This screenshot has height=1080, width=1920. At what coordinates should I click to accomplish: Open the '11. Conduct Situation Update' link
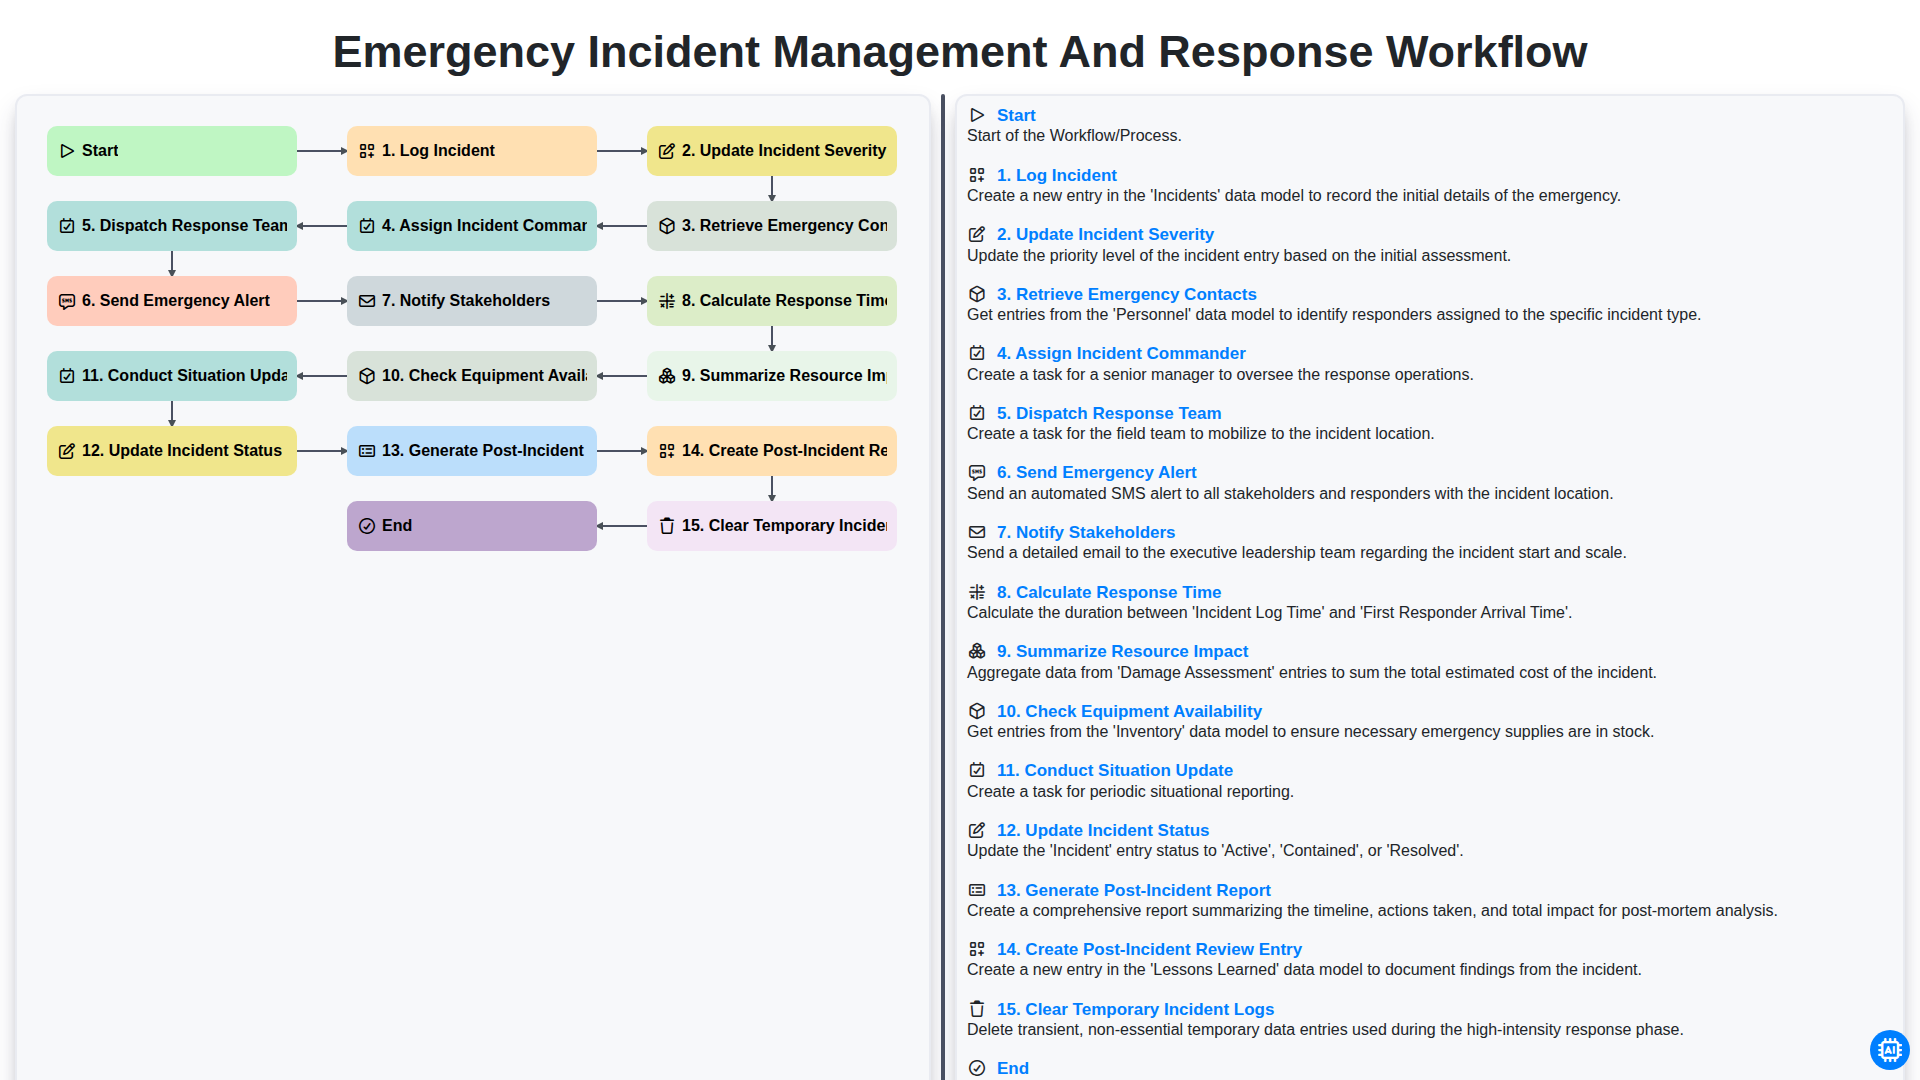1115,770
